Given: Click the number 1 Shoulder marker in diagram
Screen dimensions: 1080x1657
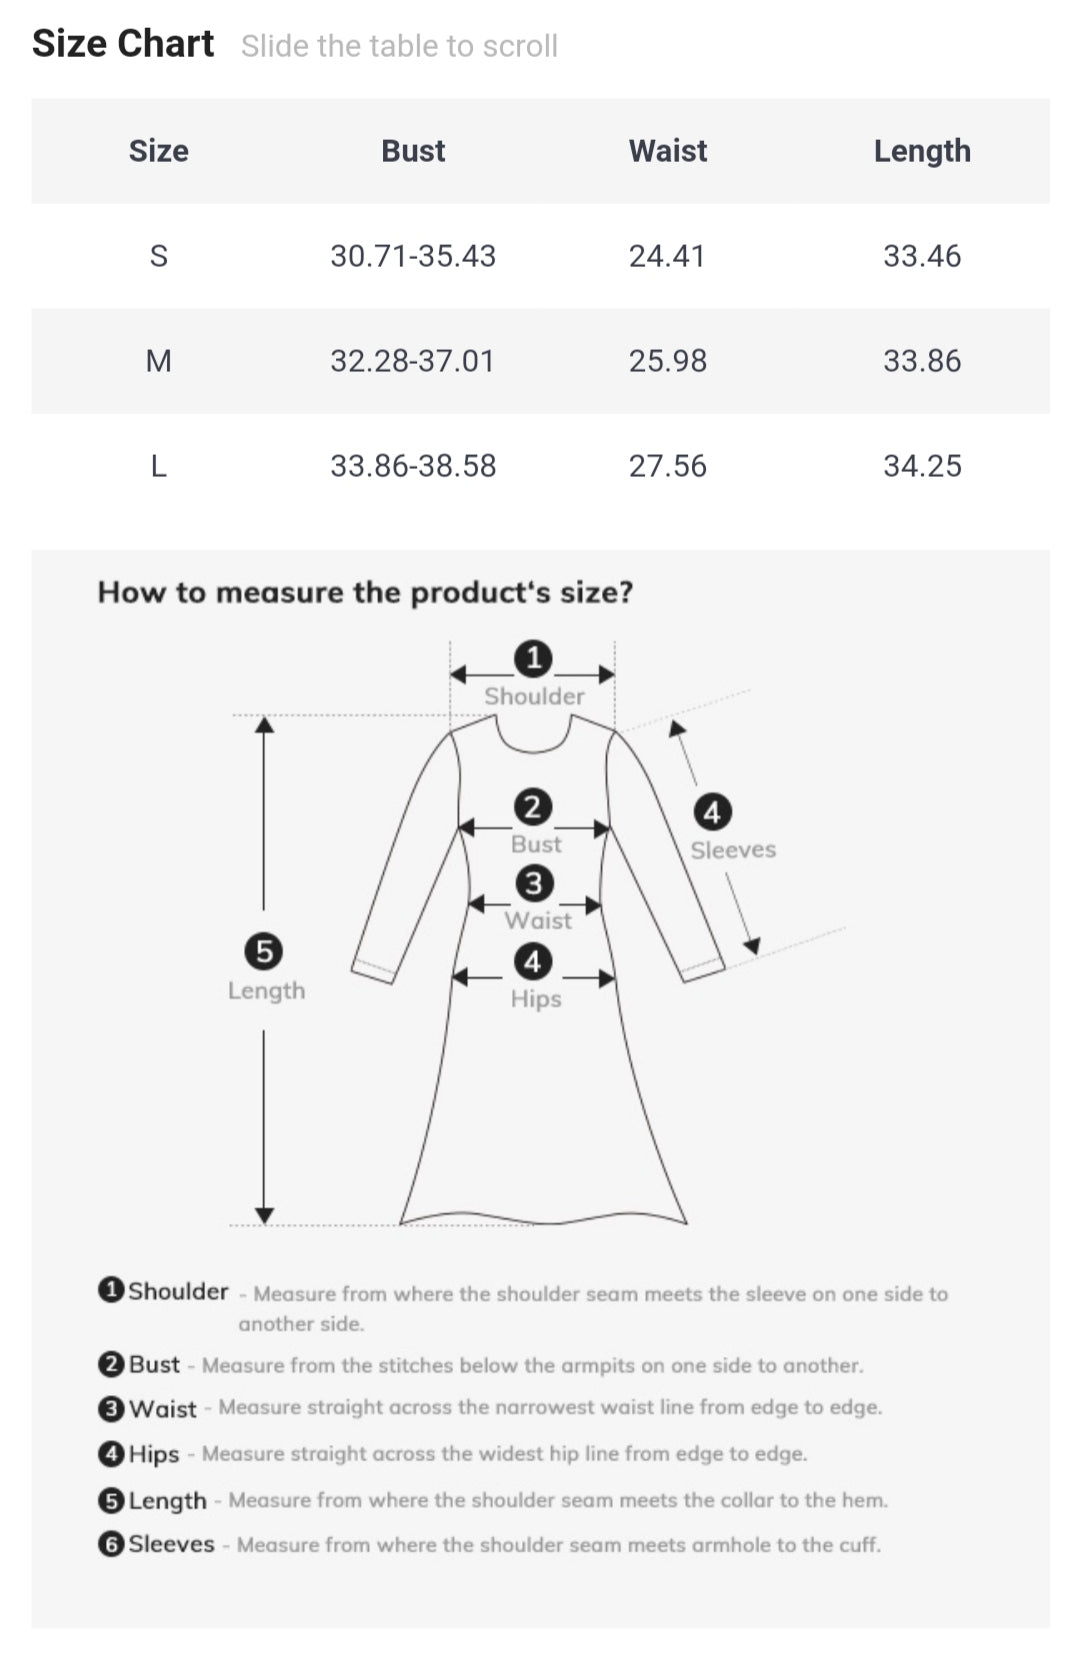Looking at the screenshot, I should click(x=533, y=658).
